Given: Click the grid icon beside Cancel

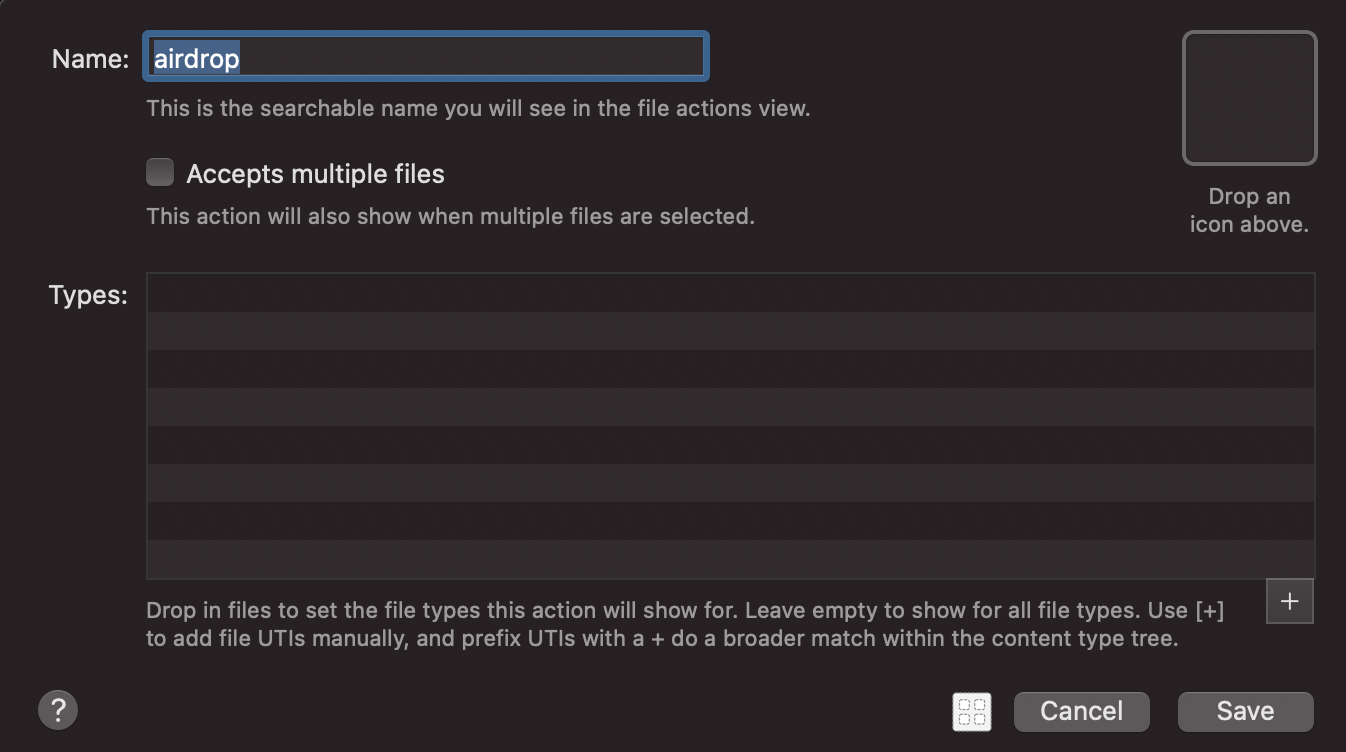Looking at the screenshot, I should click(x=972, y=712).
